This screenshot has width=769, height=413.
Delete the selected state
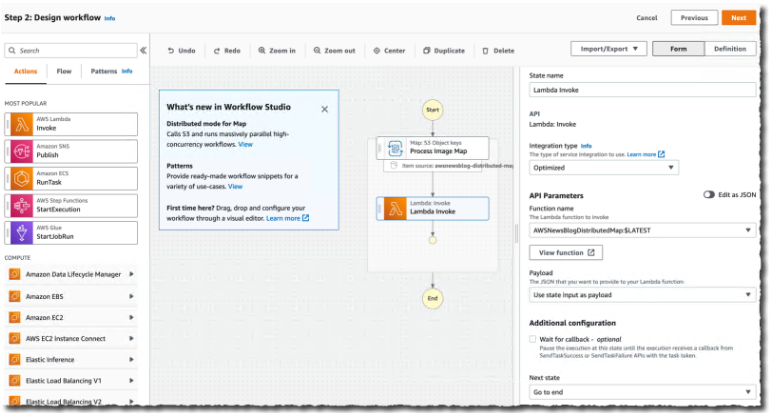[x=498, y=50]
